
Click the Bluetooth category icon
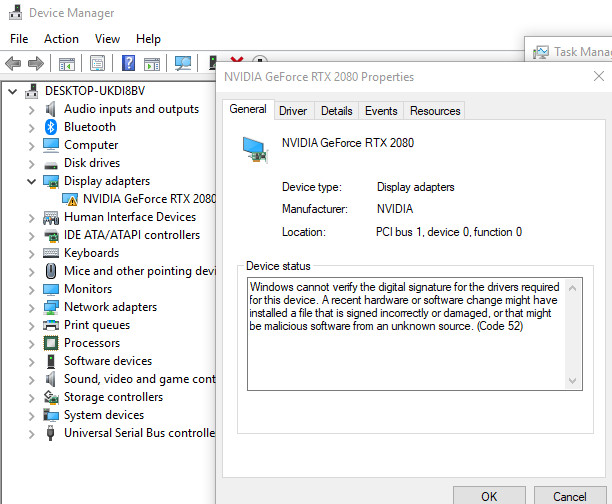(51, 127)
